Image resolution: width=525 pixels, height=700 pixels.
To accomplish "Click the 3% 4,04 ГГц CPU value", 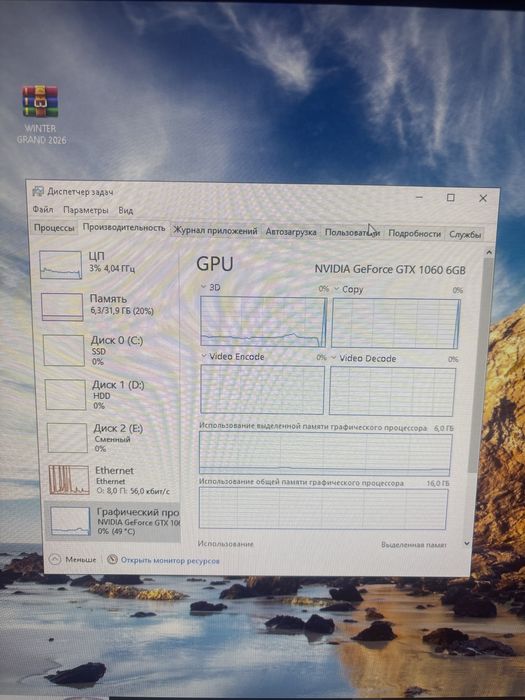I will point(112,268).
